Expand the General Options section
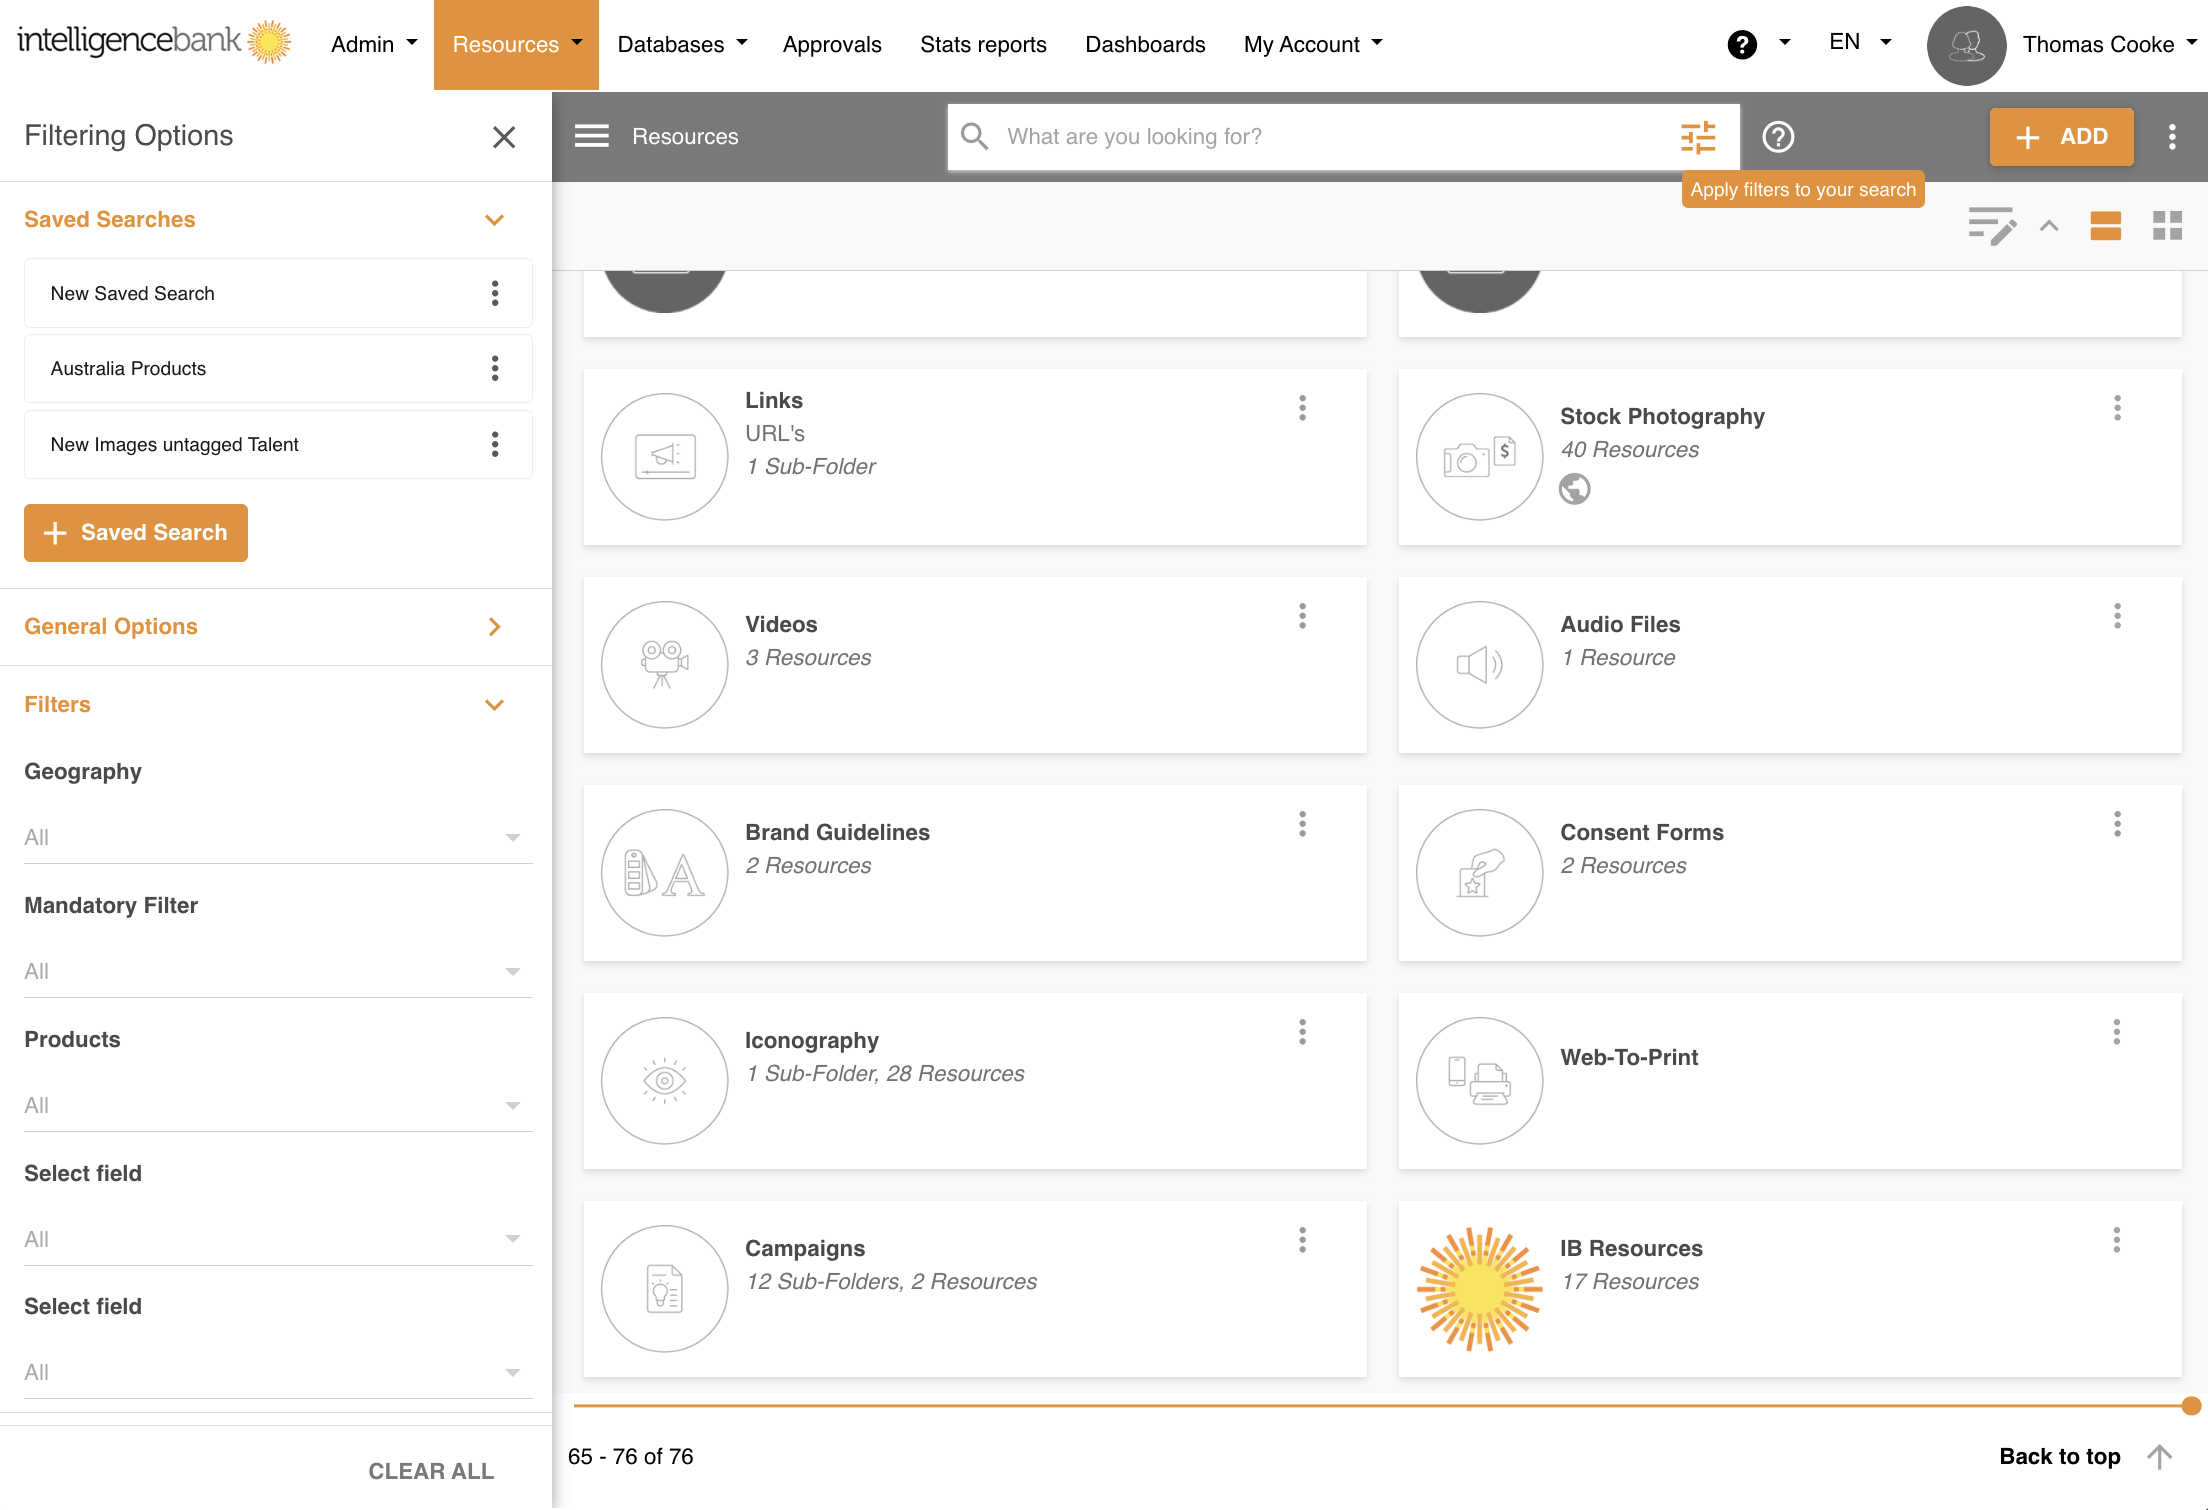The image size is (2208, 1510). click(494, 627)
